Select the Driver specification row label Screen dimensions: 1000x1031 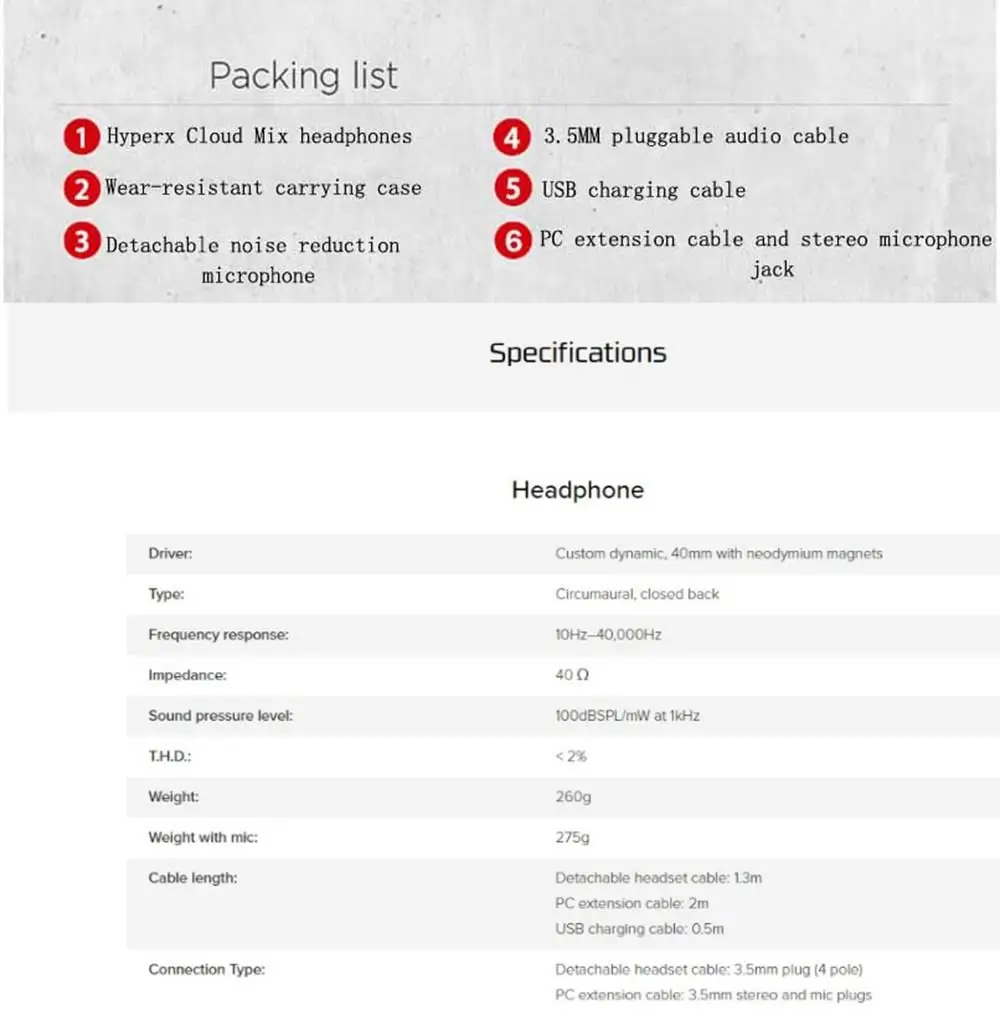click(x=170, y=554)
